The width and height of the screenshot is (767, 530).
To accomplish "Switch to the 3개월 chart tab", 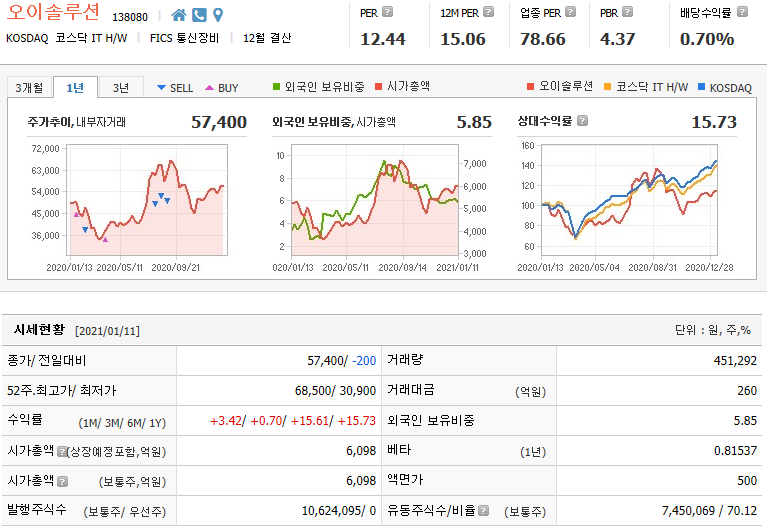I will 29,88.
